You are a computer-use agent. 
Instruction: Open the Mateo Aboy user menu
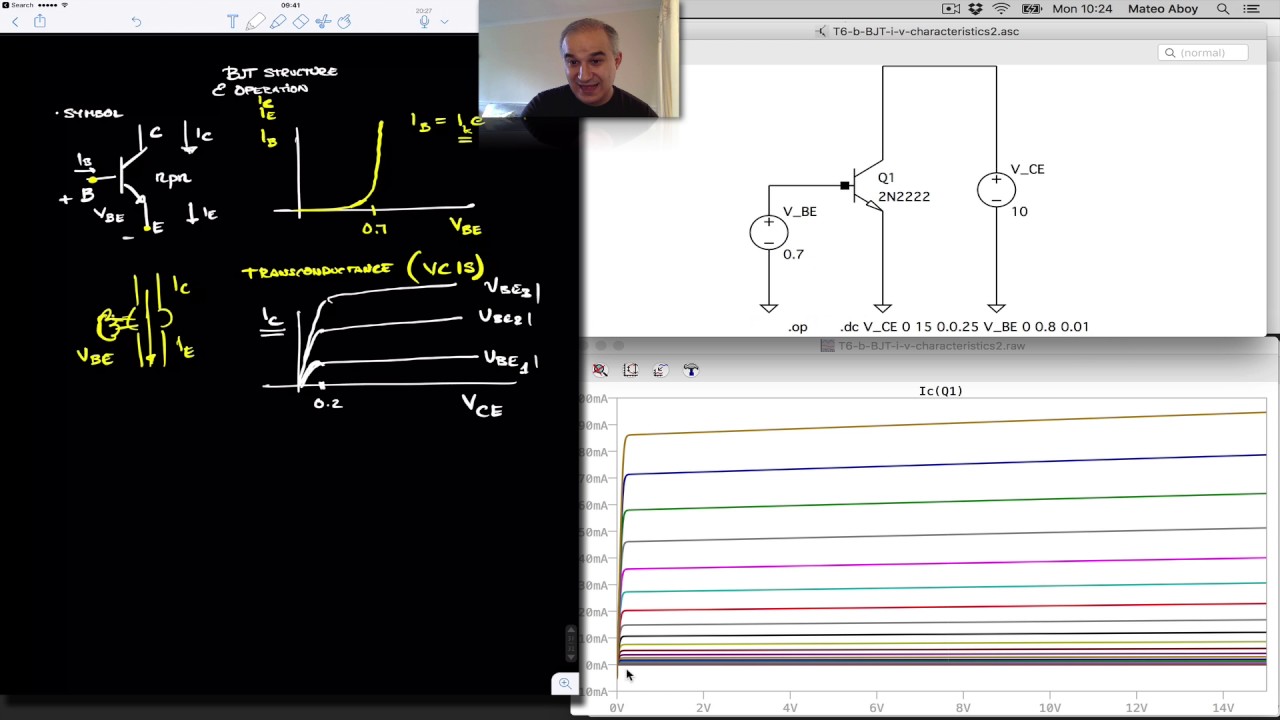pos(1163,9)
